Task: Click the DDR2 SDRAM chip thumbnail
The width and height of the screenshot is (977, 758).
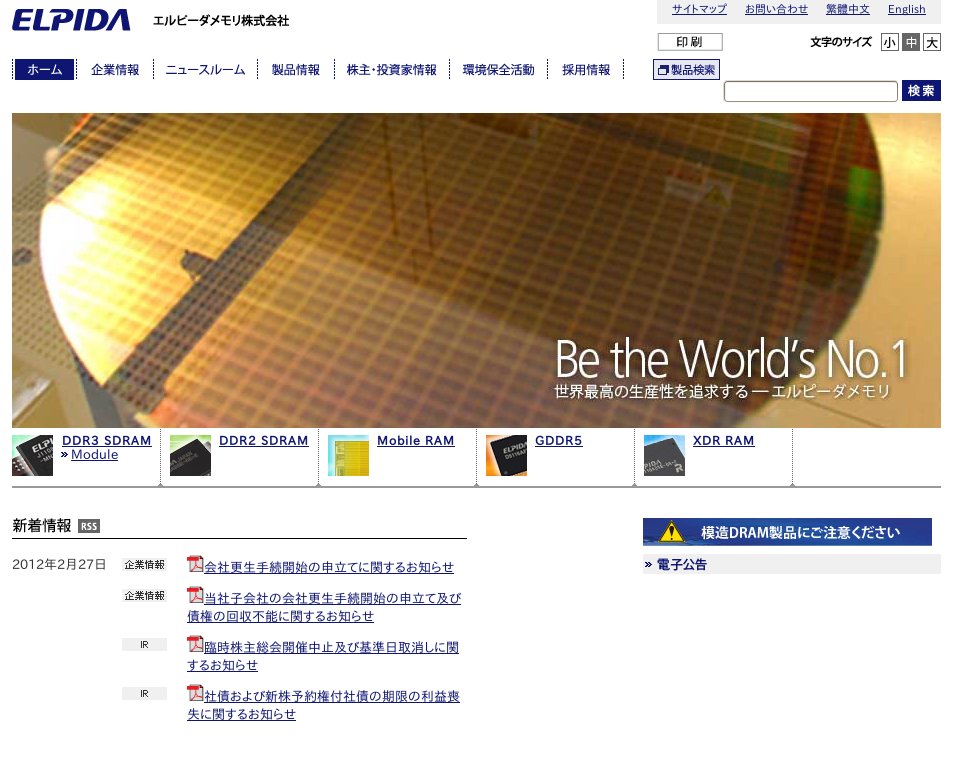Action: pyautogui.click(x=190, y=455)
